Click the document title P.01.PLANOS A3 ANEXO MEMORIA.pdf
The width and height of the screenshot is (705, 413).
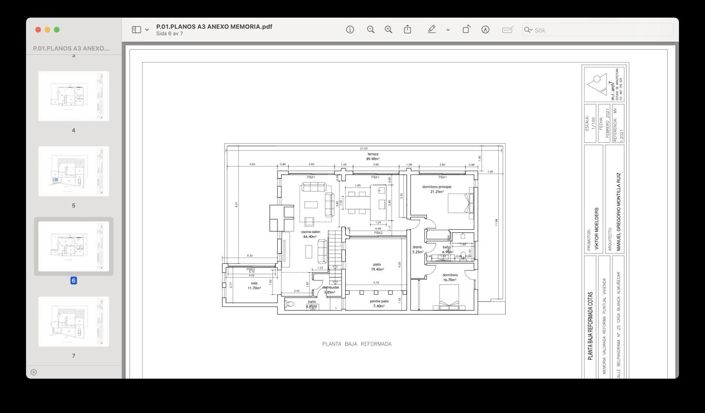(x=214, y=25)
